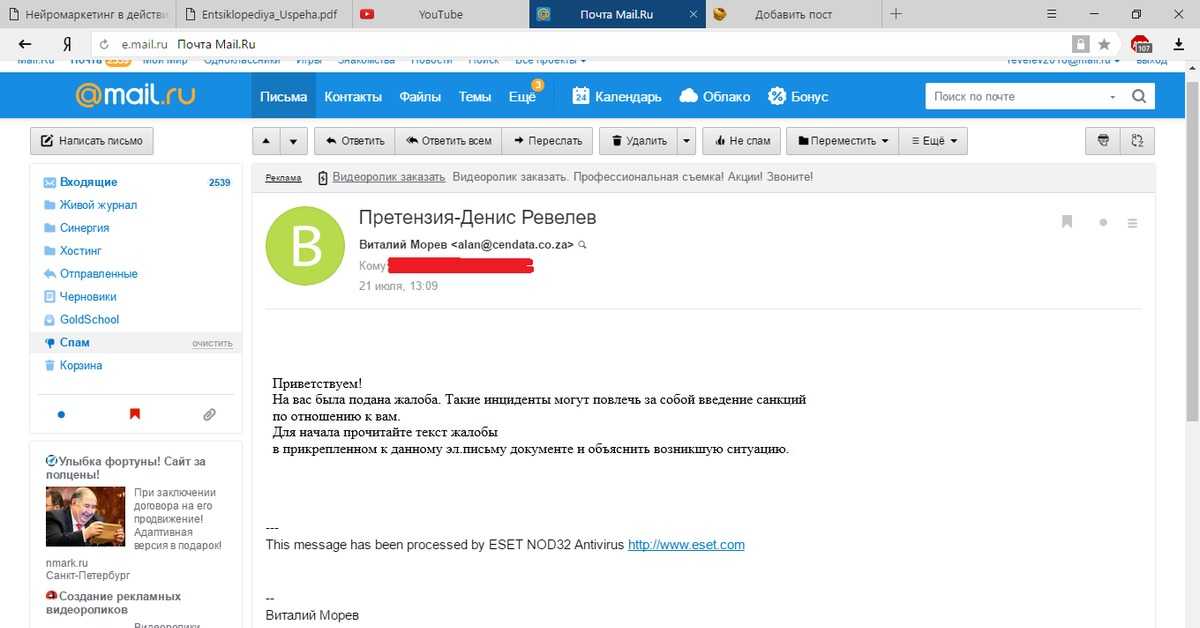This screenshot has height=628, width=1200.
Task: Open the ad document icon before 'Видеоролик заказать'
Action: [322, 178]
